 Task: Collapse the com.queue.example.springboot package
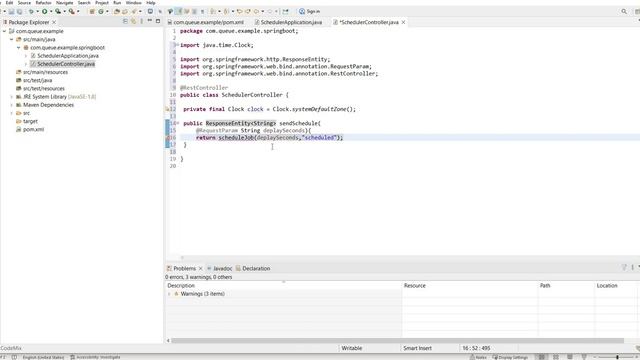point(19,47)
